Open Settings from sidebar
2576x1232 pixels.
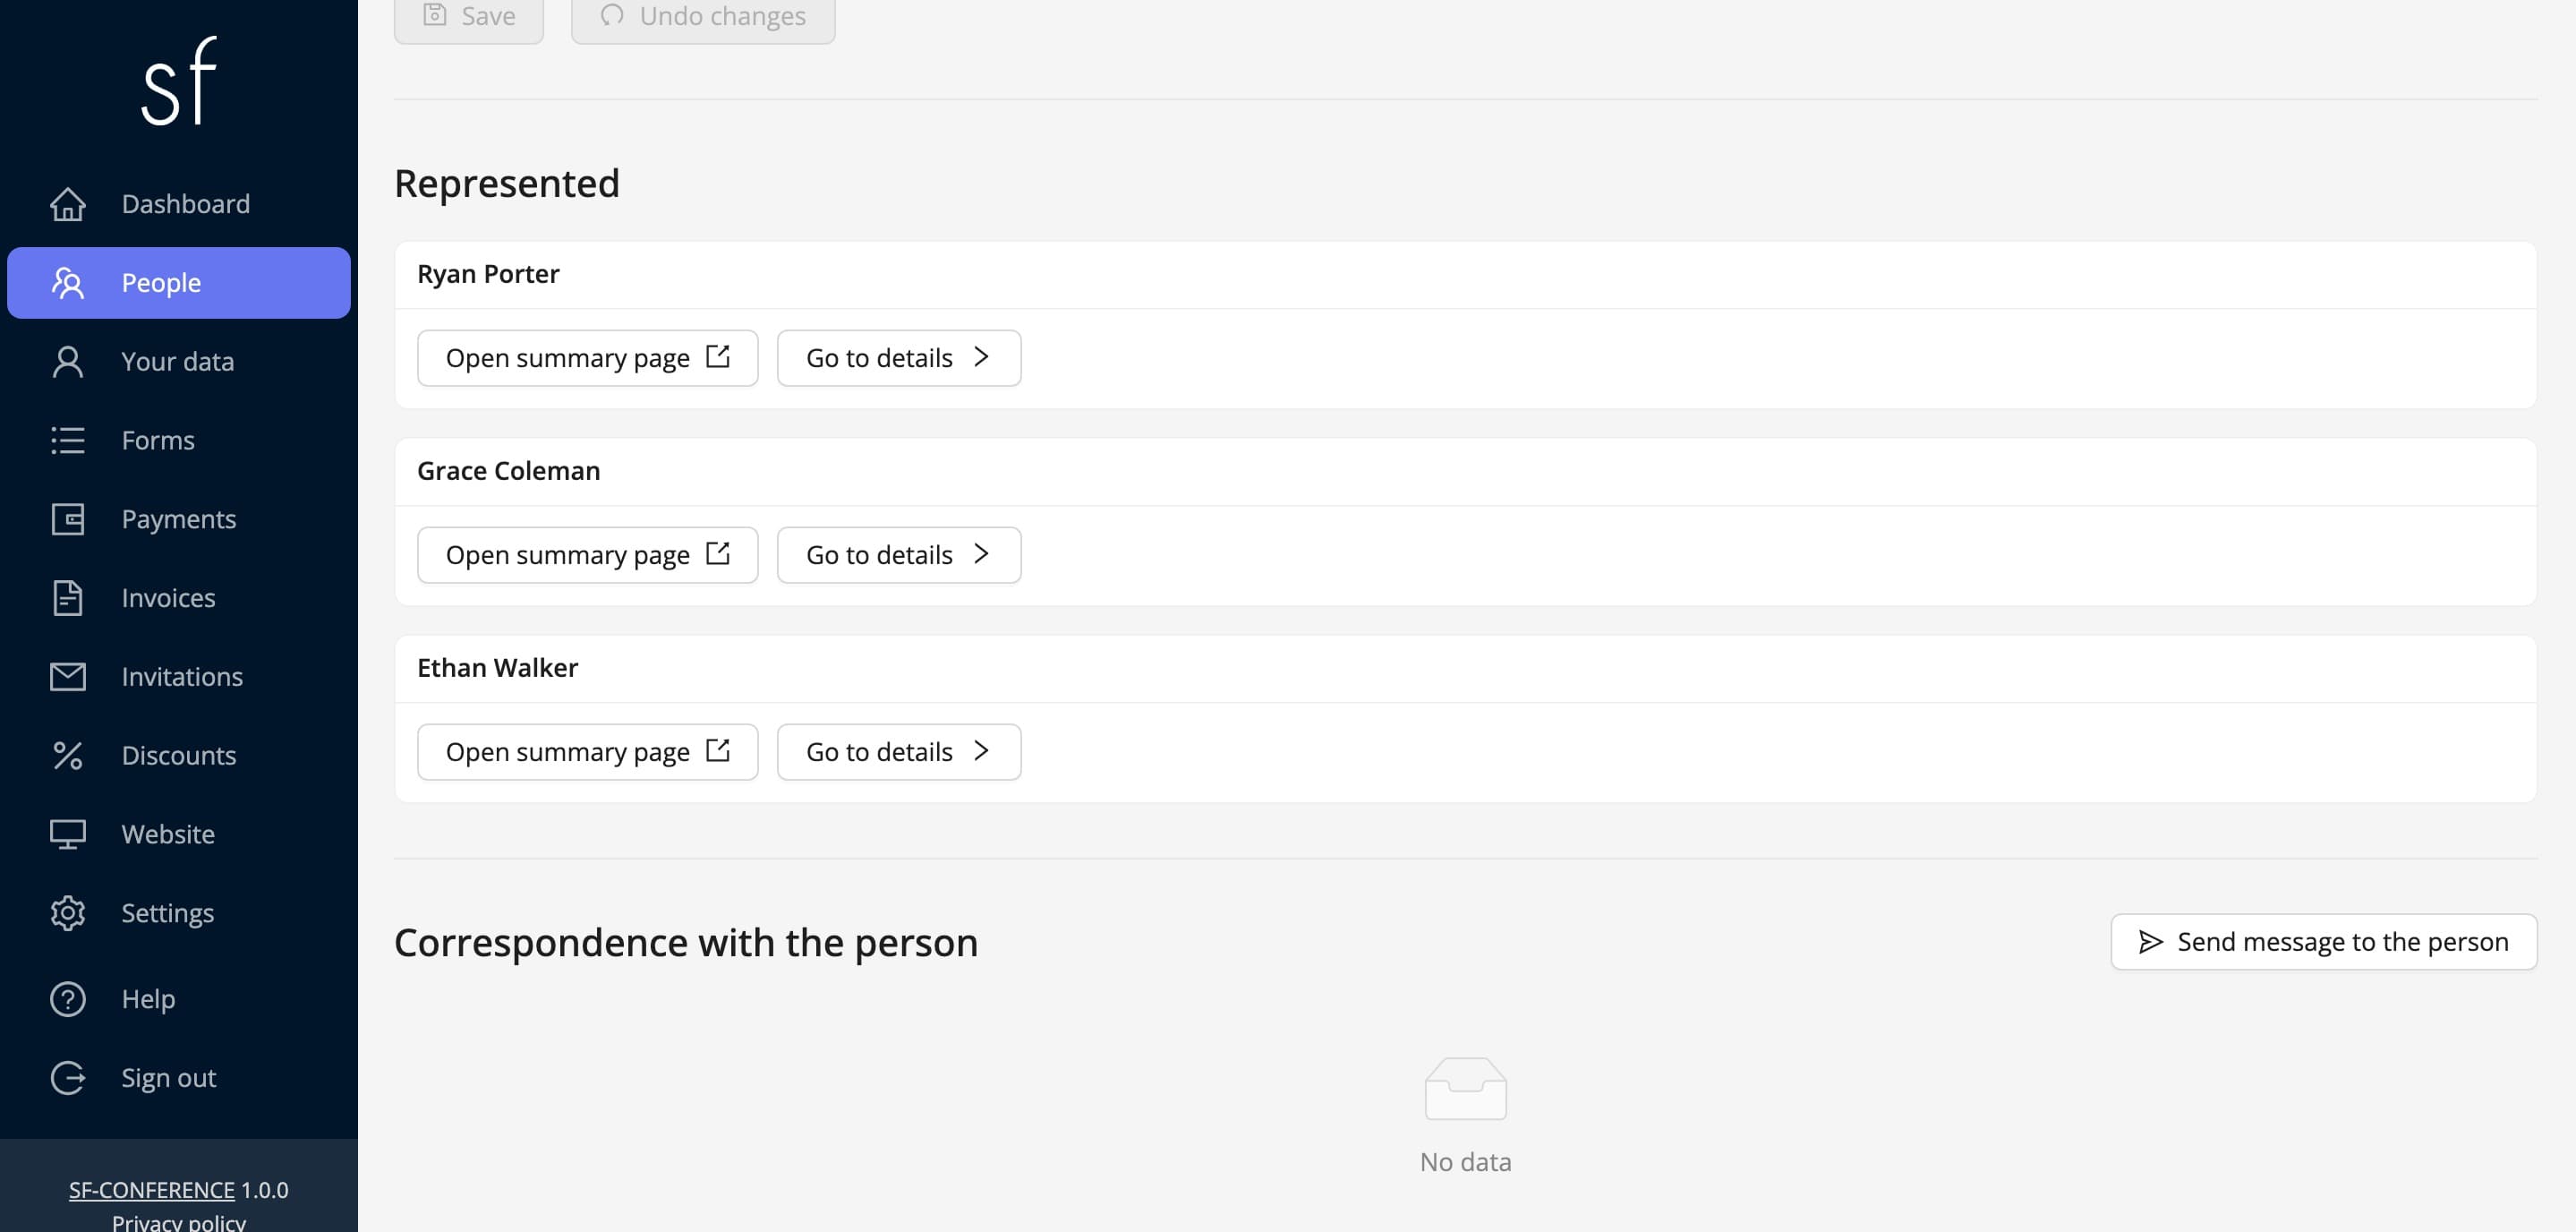pos(179,914)
